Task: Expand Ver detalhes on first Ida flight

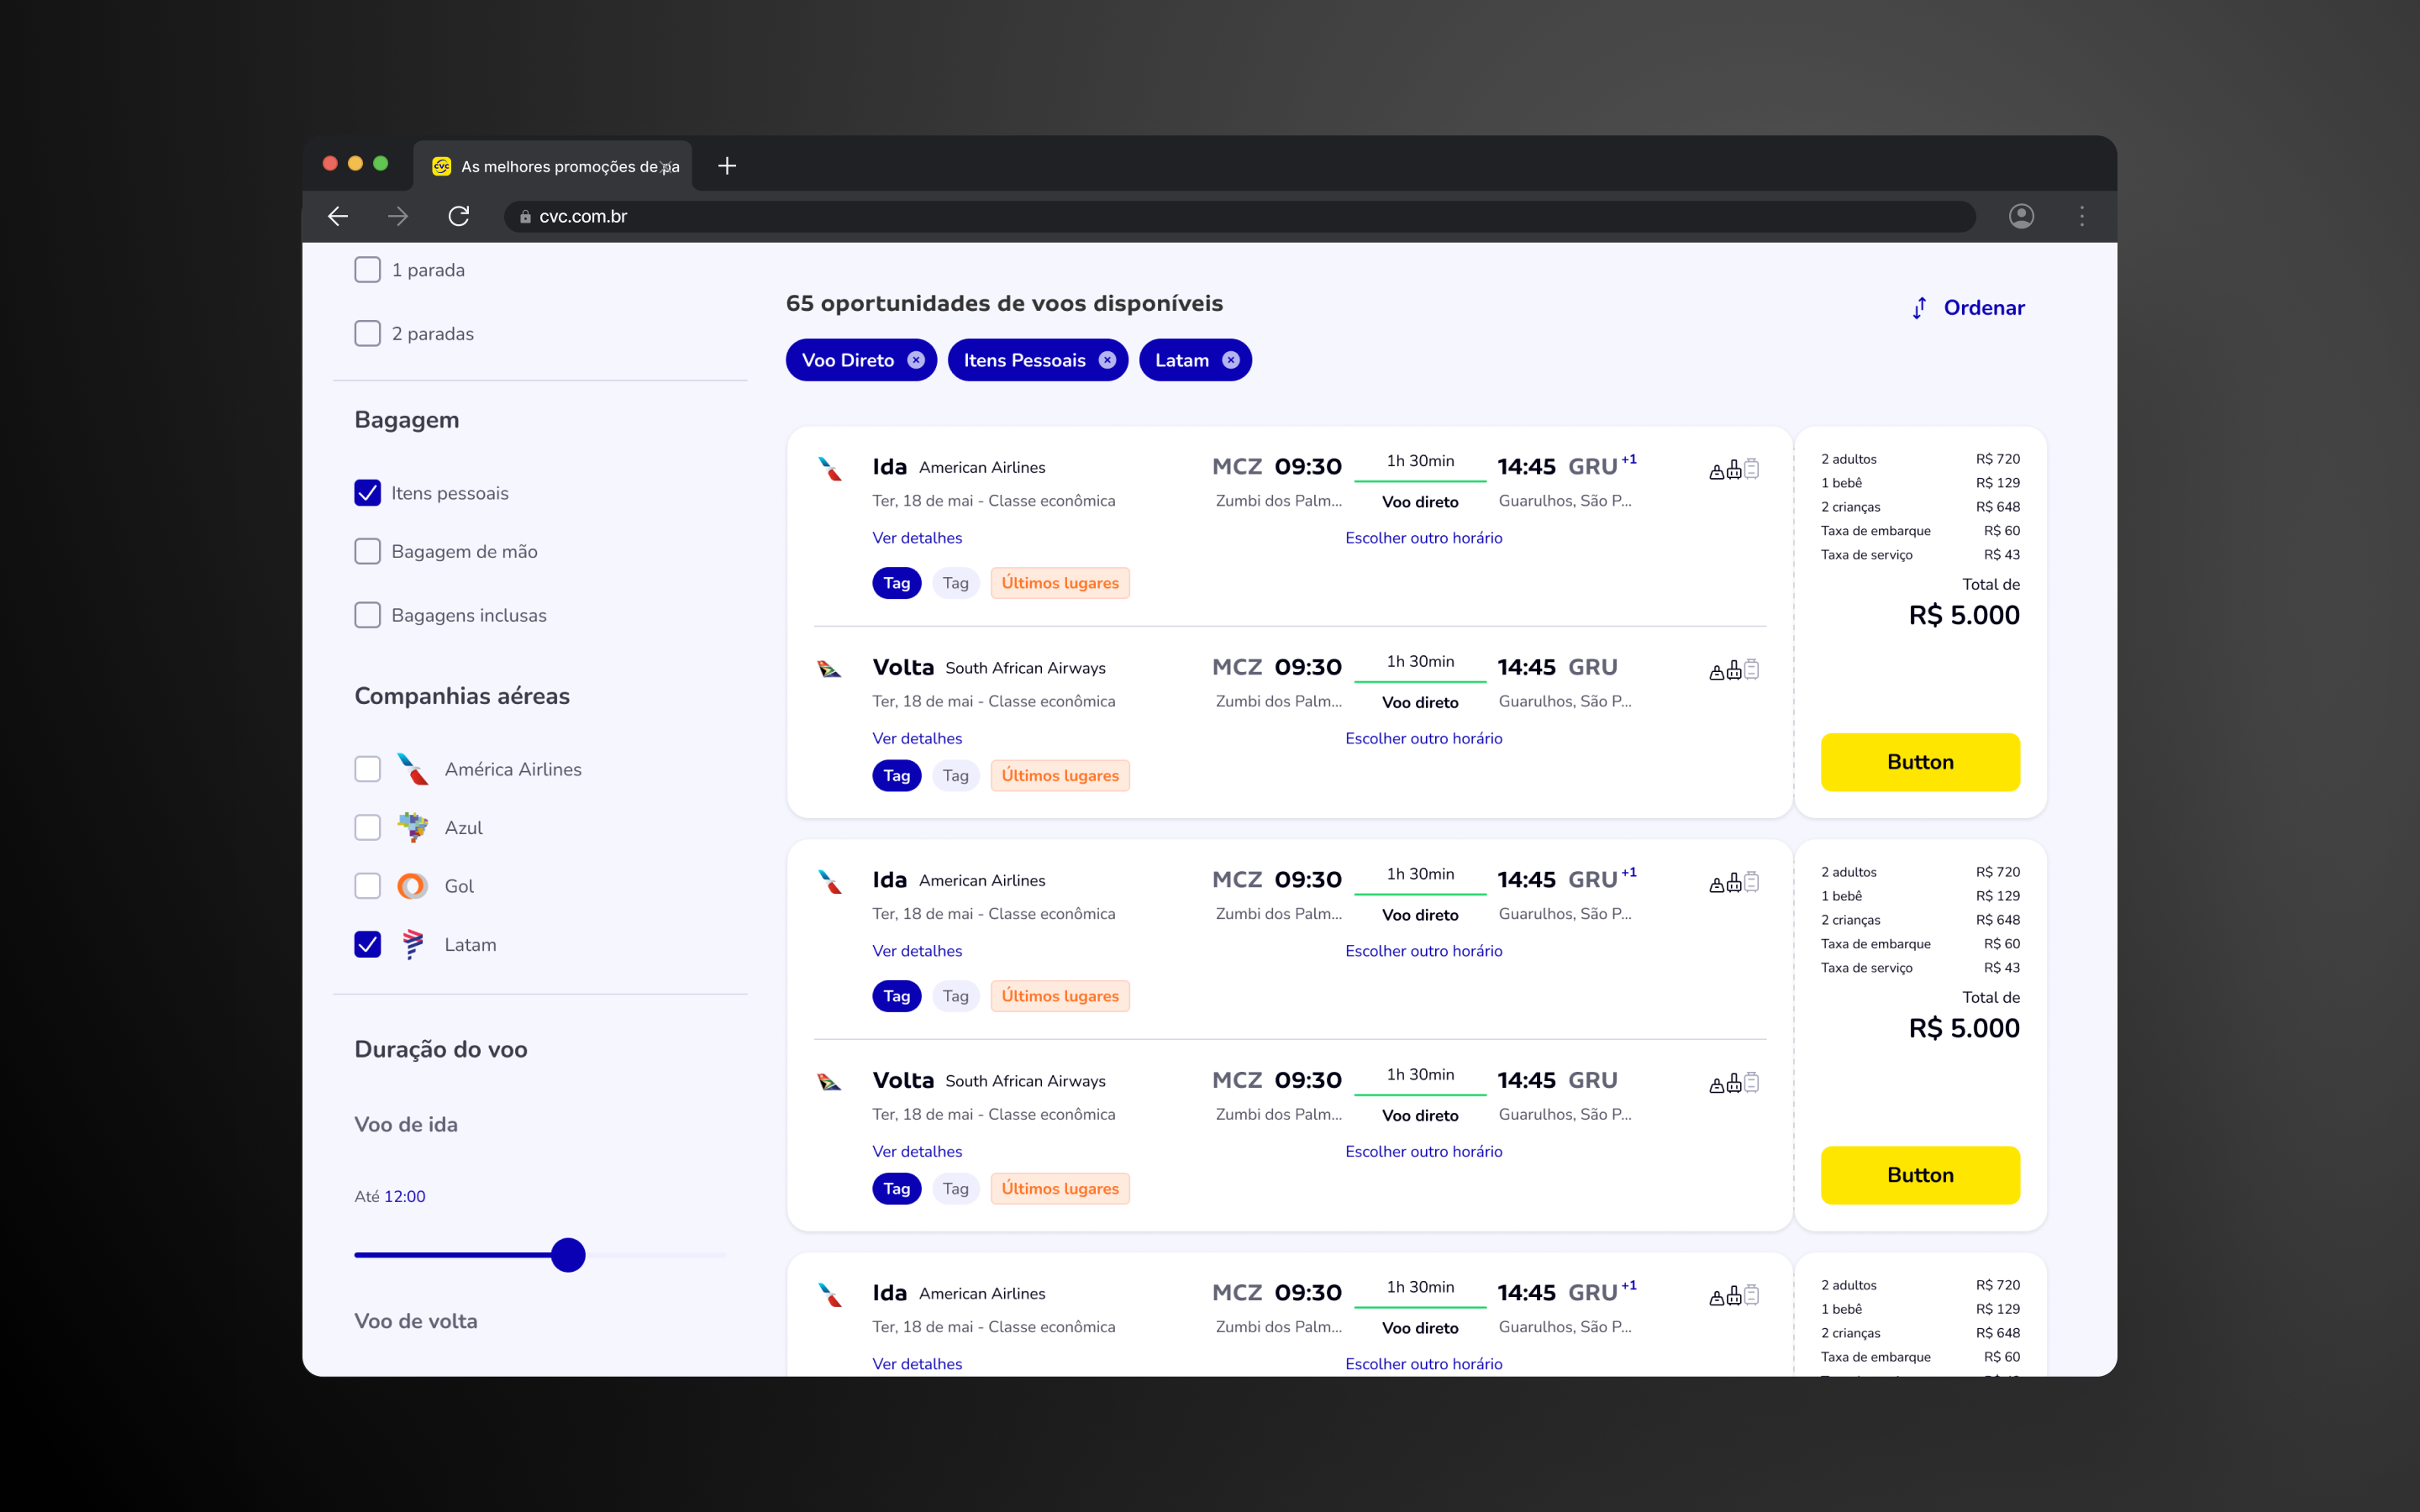Action: 917,538
